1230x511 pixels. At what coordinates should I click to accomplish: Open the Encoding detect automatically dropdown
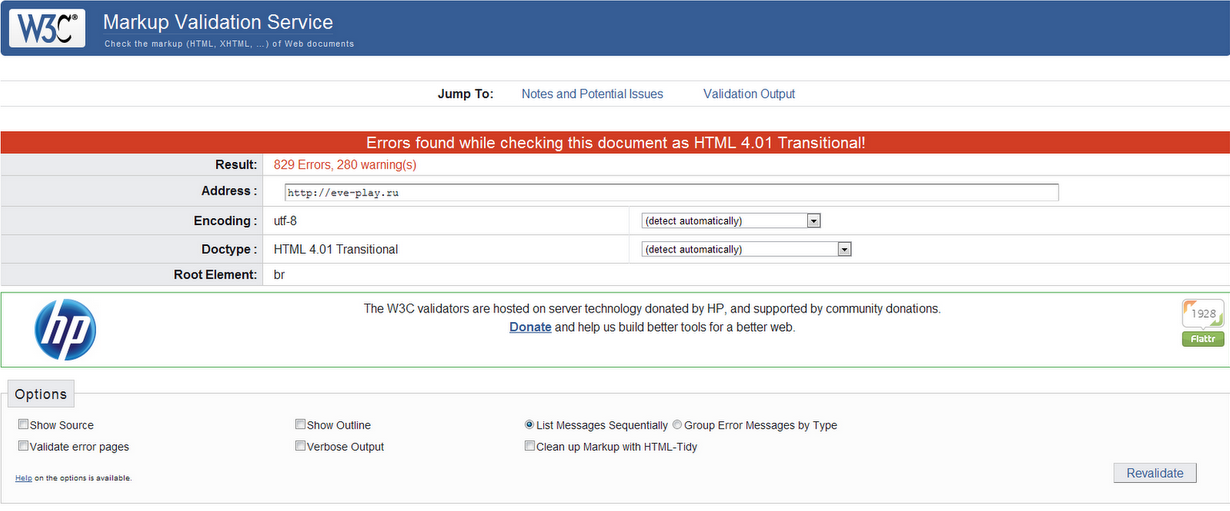[731, 221]
